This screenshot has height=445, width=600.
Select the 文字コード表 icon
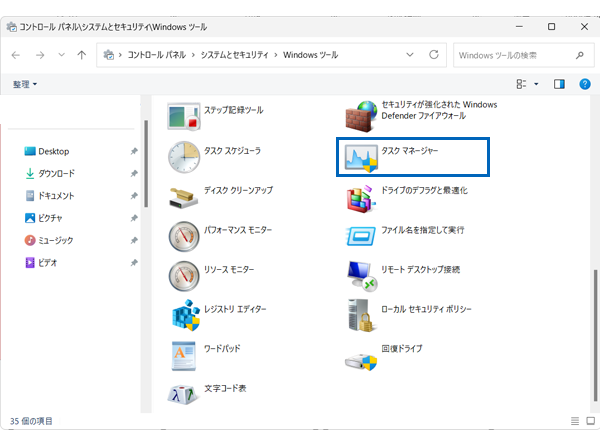[183, 394]
